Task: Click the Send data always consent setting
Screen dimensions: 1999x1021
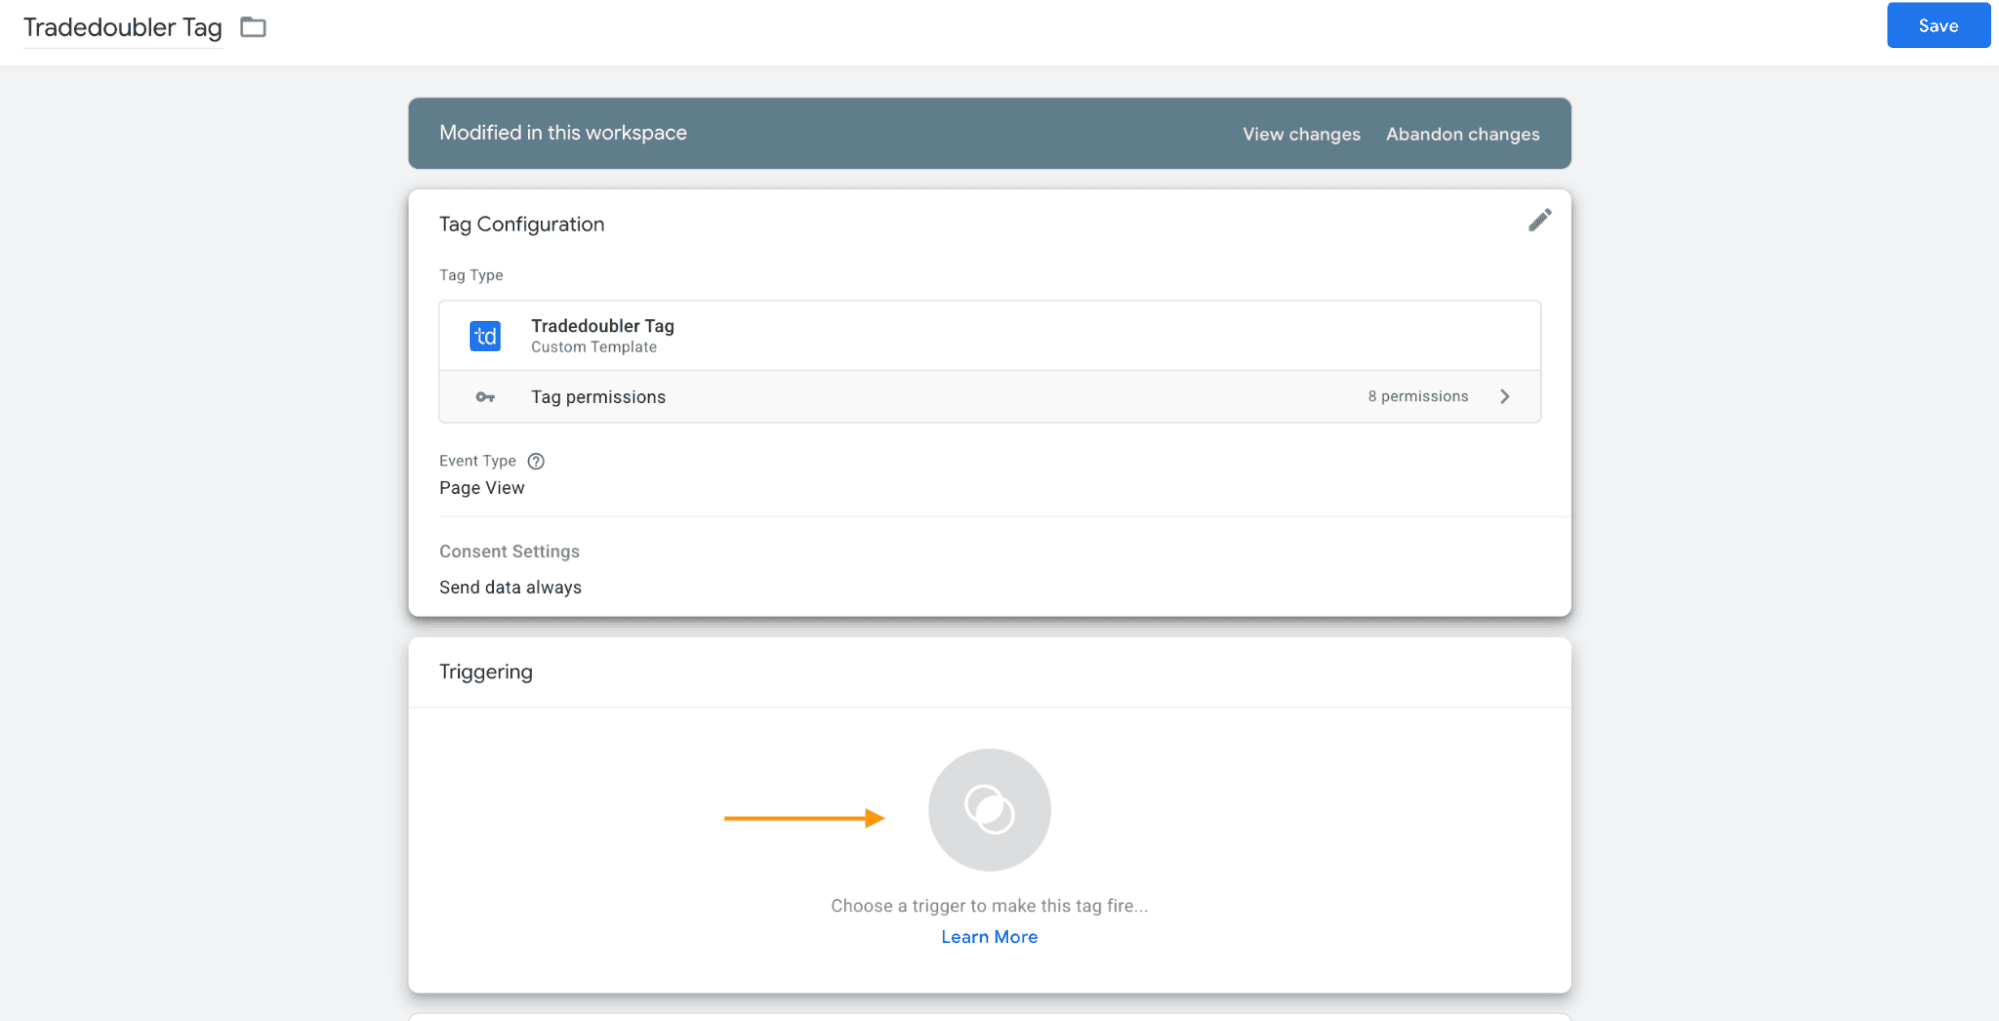Action: point(510,588)
